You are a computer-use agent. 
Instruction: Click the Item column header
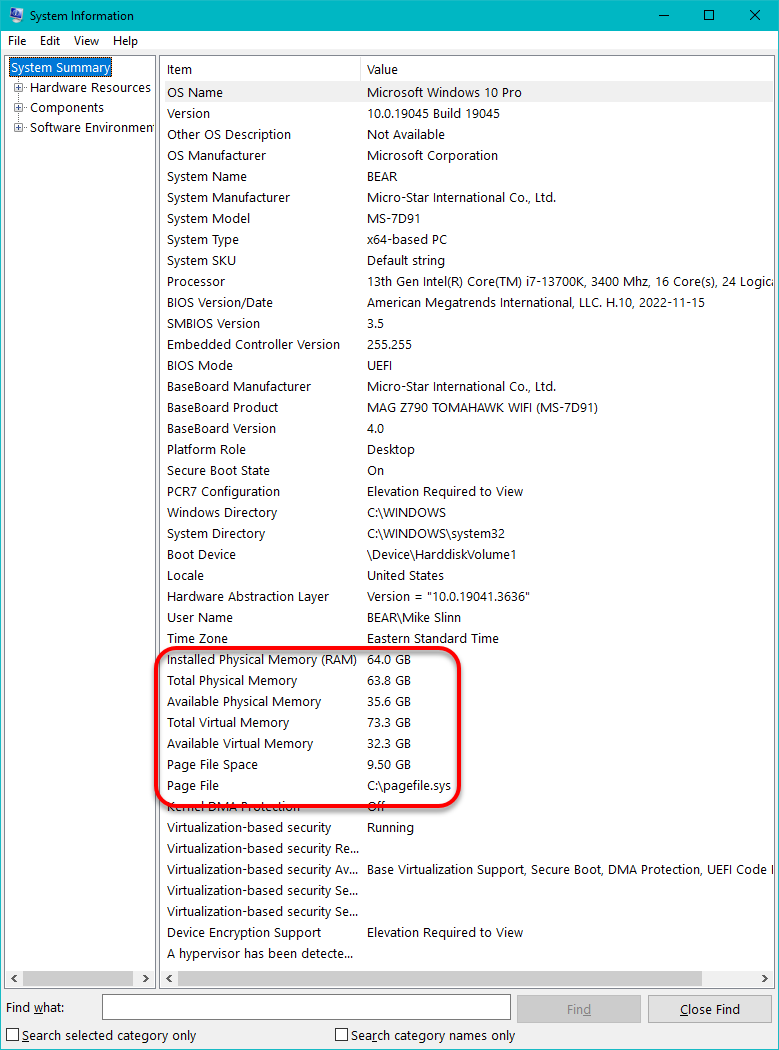click(x=260, y=70)
